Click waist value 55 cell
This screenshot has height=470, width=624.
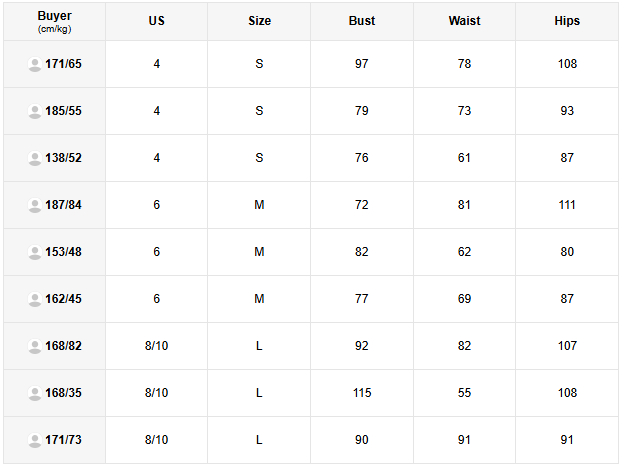click(464, 393)
